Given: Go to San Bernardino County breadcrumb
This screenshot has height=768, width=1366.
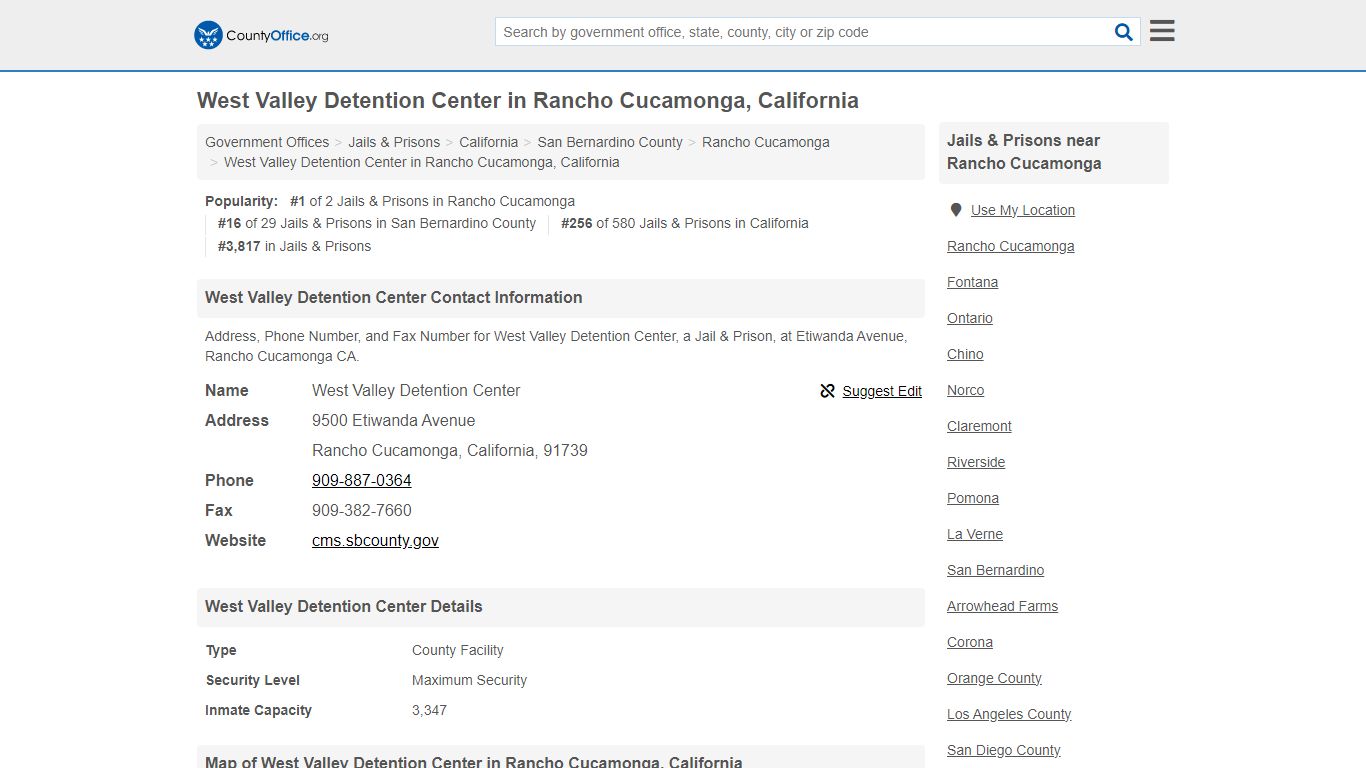Looking at the screenshot, I should click(610, 142).
